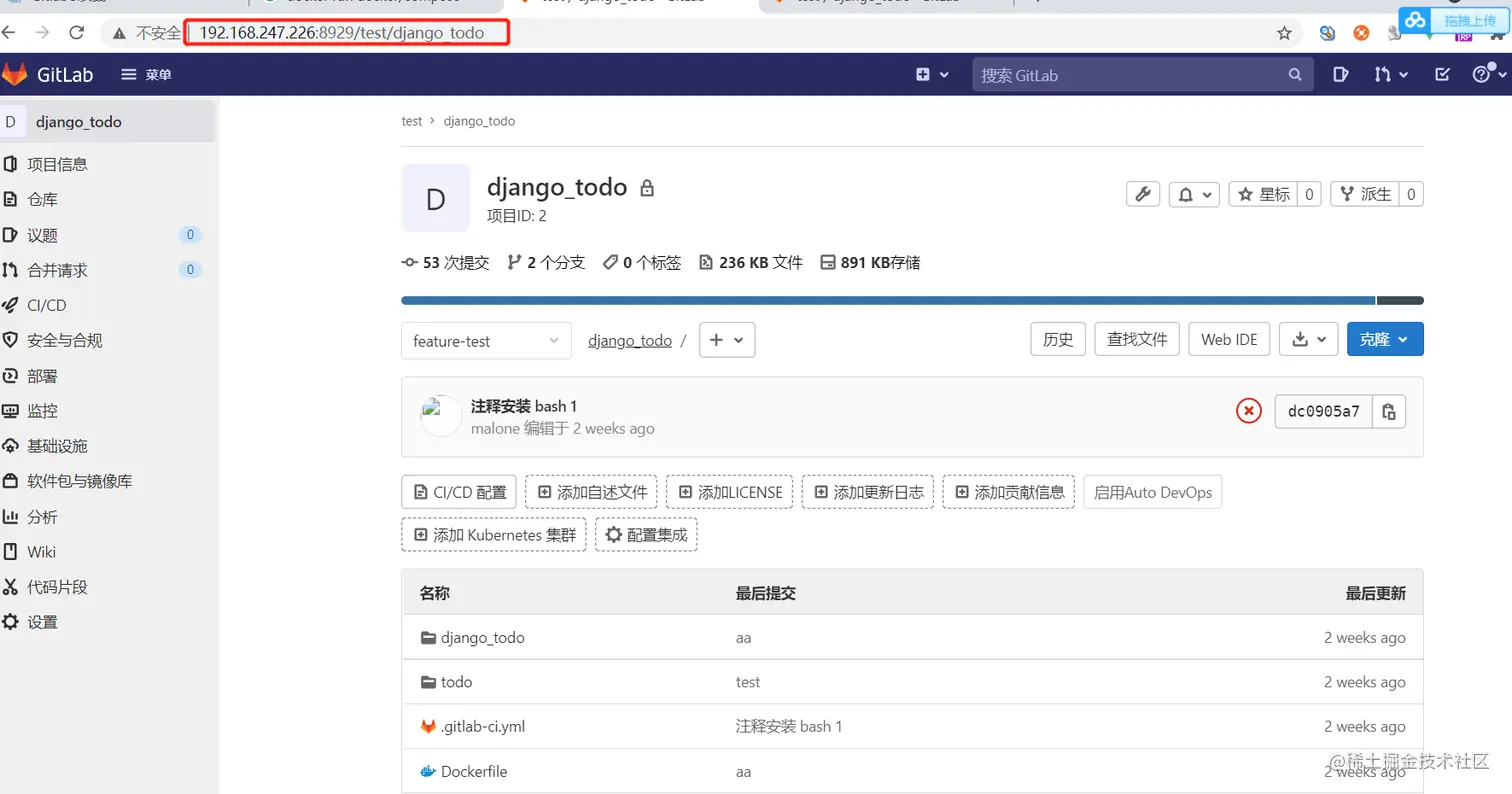Click the 启用Auto DevOps button
This screenshot has width=1512, height=794.
[x=1153, y=492]
